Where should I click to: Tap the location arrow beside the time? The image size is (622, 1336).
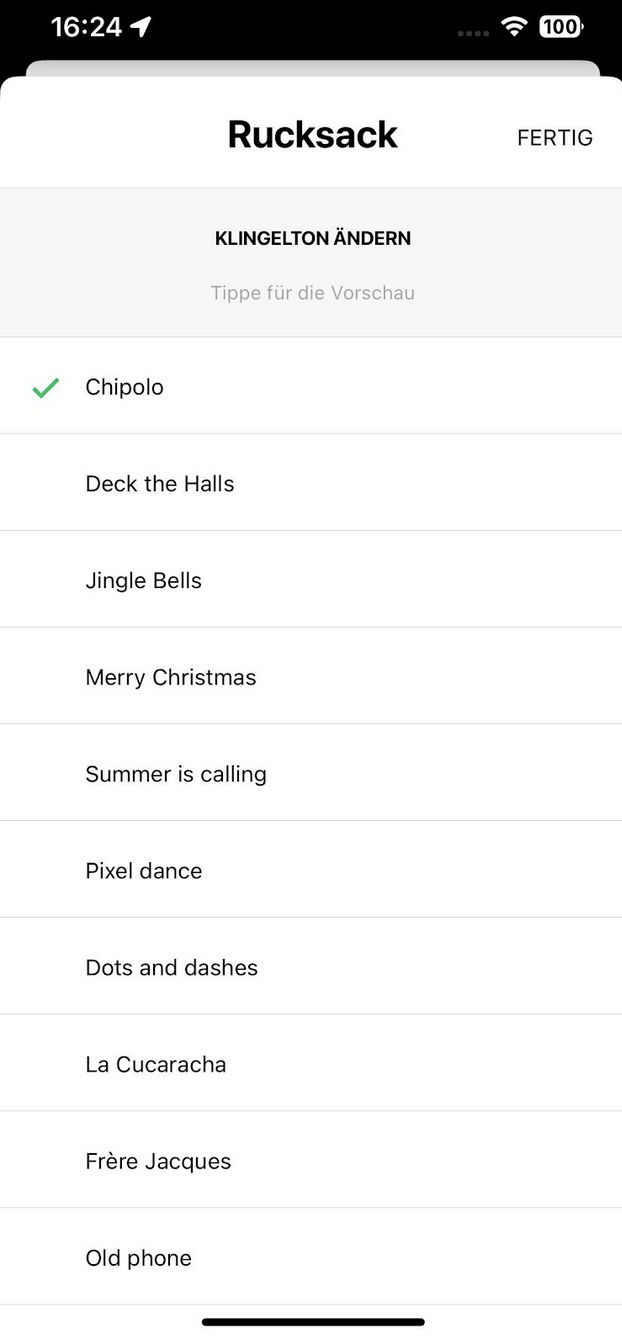(x=141, y=27)
